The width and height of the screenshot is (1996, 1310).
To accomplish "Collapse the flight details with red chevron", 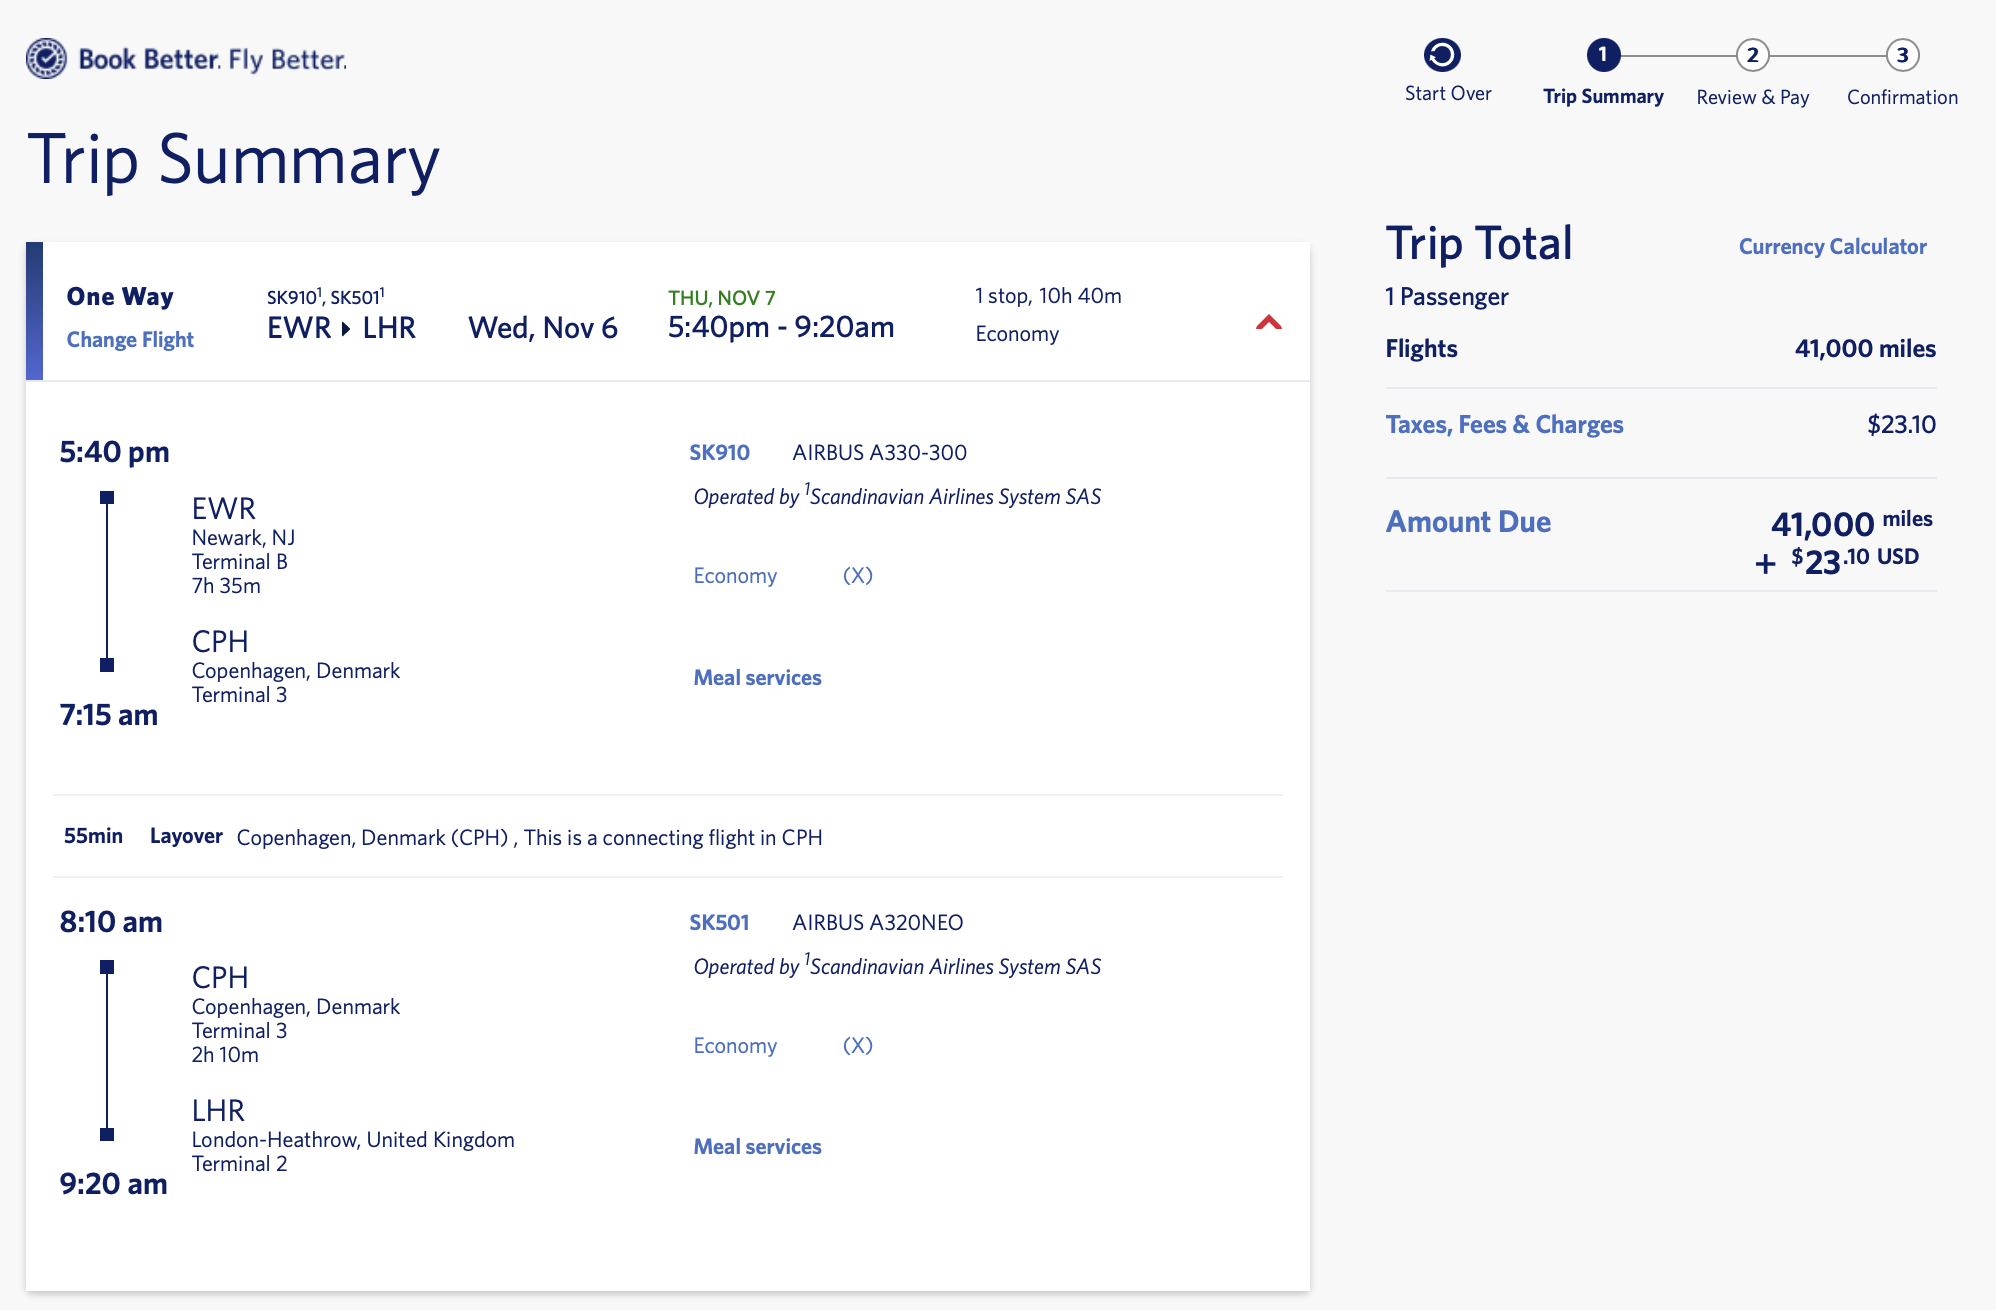I will pyautogui.click(x=1269, y=322).
